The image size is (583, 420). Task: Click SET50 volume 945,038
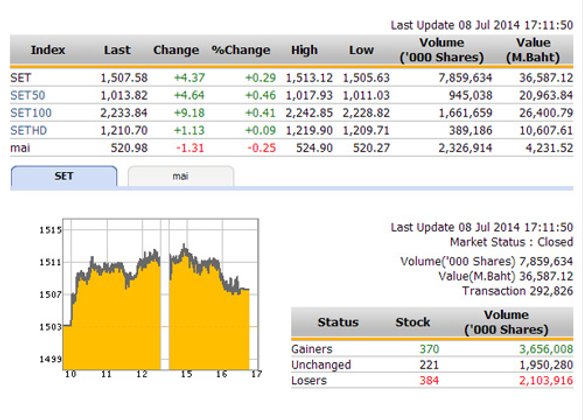470,96
